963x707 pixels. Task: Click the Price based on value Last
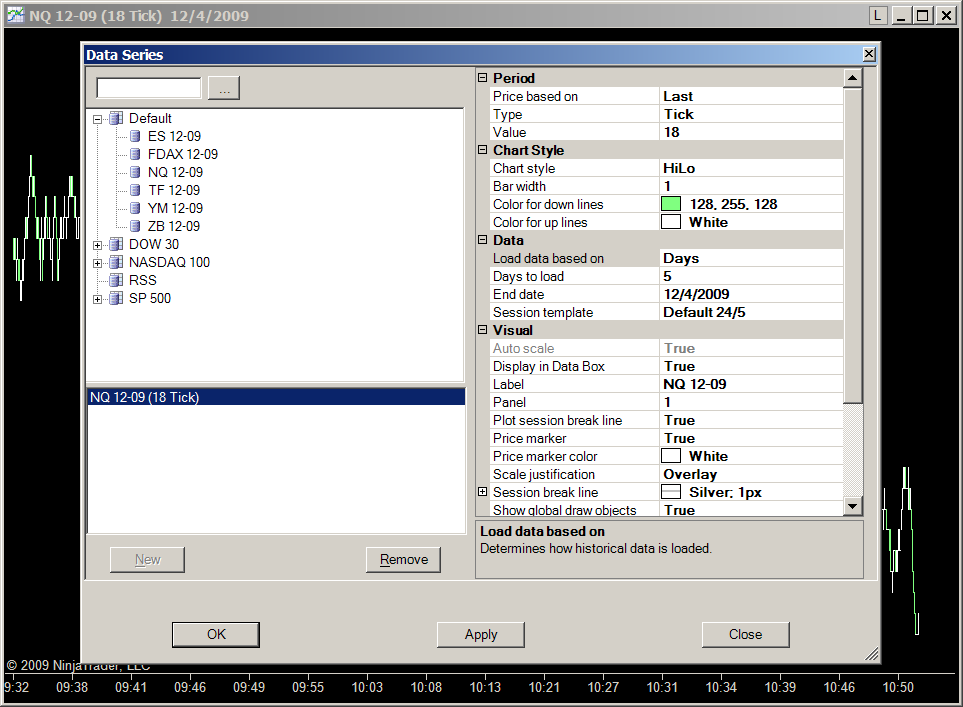click(x=751, y=96)
